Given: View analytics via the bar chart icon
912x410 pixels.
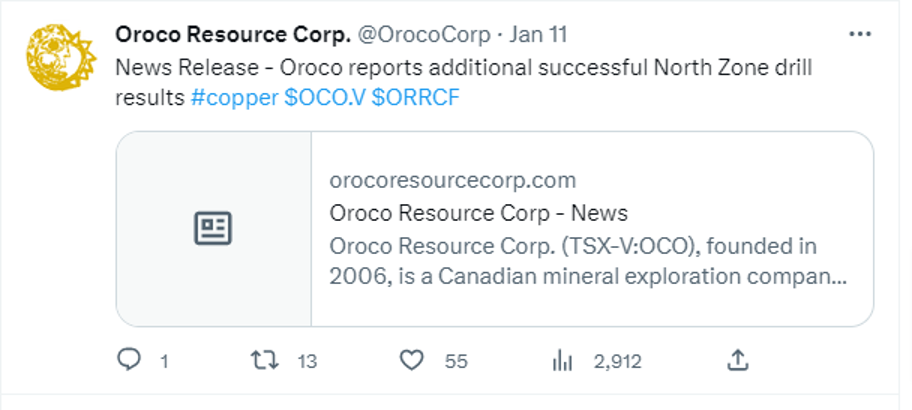Looking at the screenshot, I should click(x=562, y=362).
